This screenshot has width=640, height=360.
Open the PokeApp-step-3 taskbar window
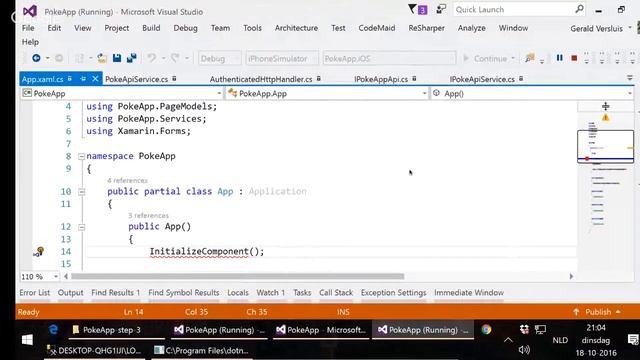pyautogui.click(x=116, y=330)
